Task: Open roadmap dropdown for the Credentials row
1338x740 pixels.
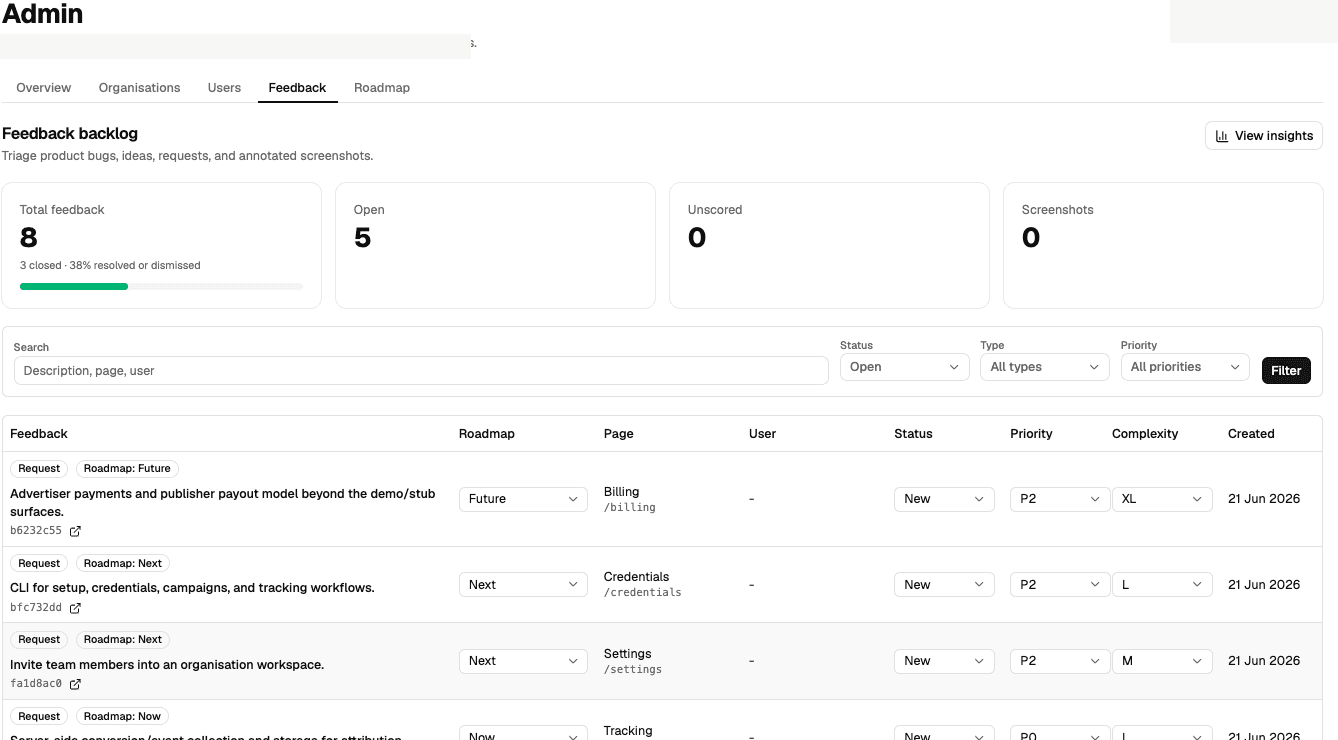Action: 523,585
